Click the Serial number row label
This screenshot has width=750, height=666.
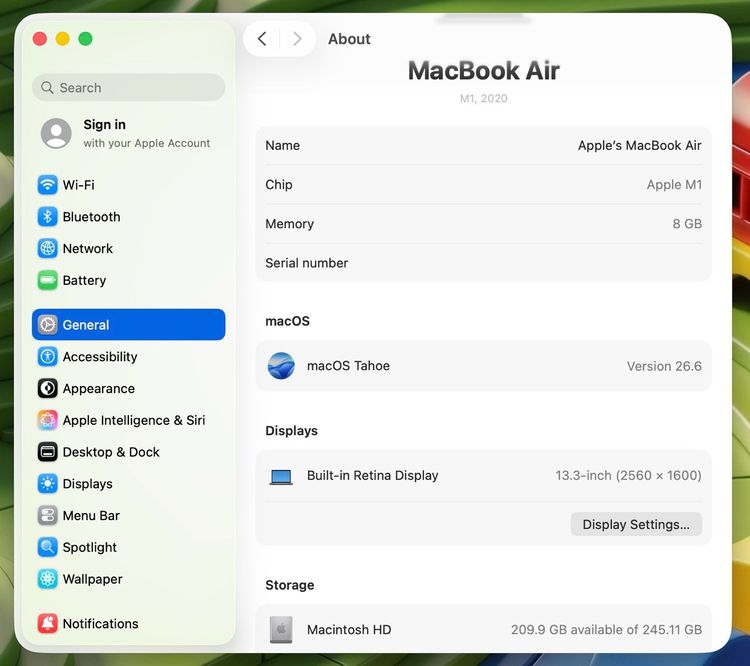[x=307, y=263]
